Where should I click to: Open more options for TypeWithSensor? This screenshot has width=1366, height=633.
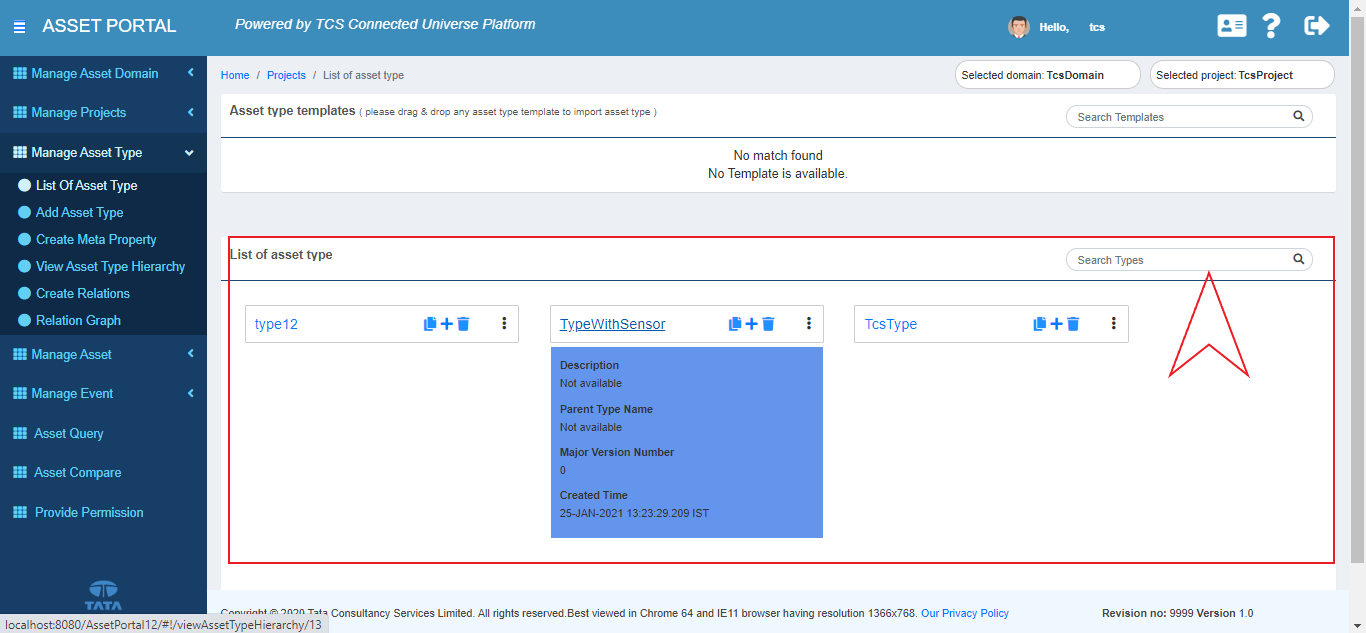tap(809, 323)
